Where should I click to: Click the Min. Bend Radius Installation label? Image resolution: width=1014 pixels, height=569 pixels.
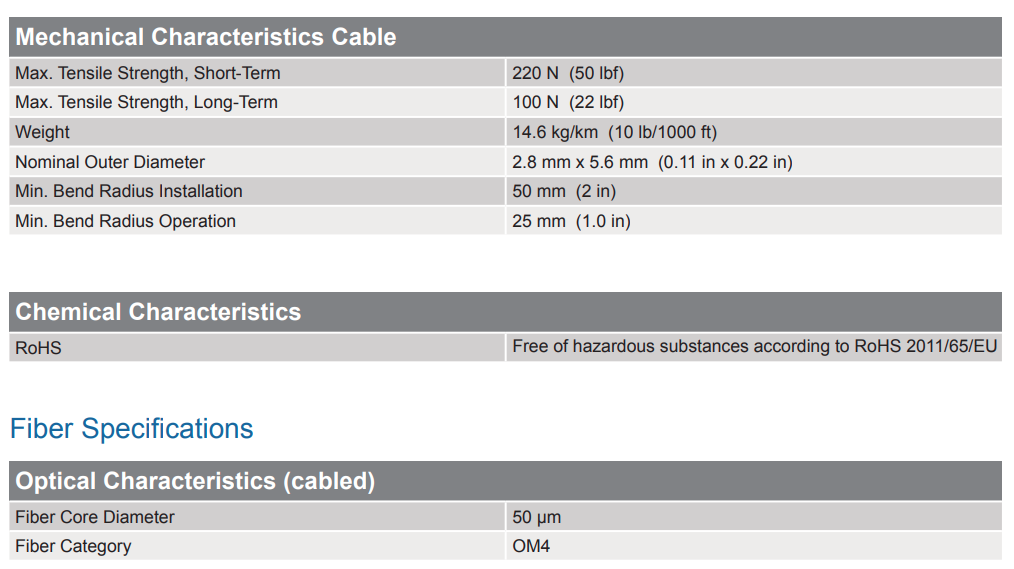tap(129, 191)
